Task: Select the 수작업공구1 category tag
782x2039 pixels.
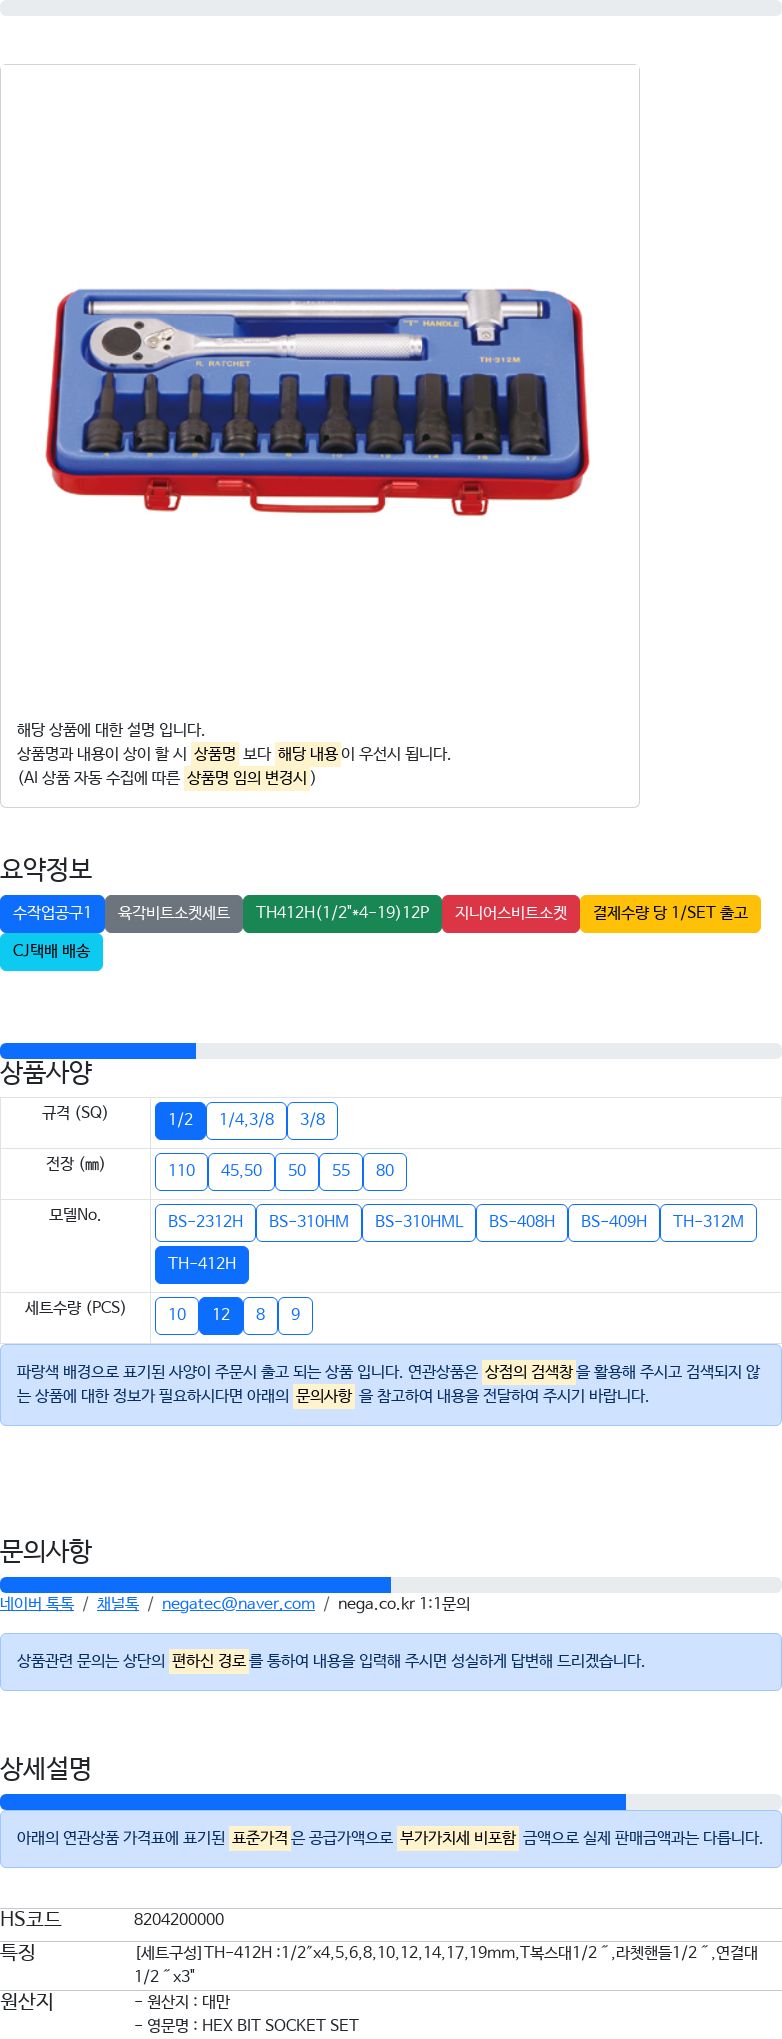Action: point(52,913)
